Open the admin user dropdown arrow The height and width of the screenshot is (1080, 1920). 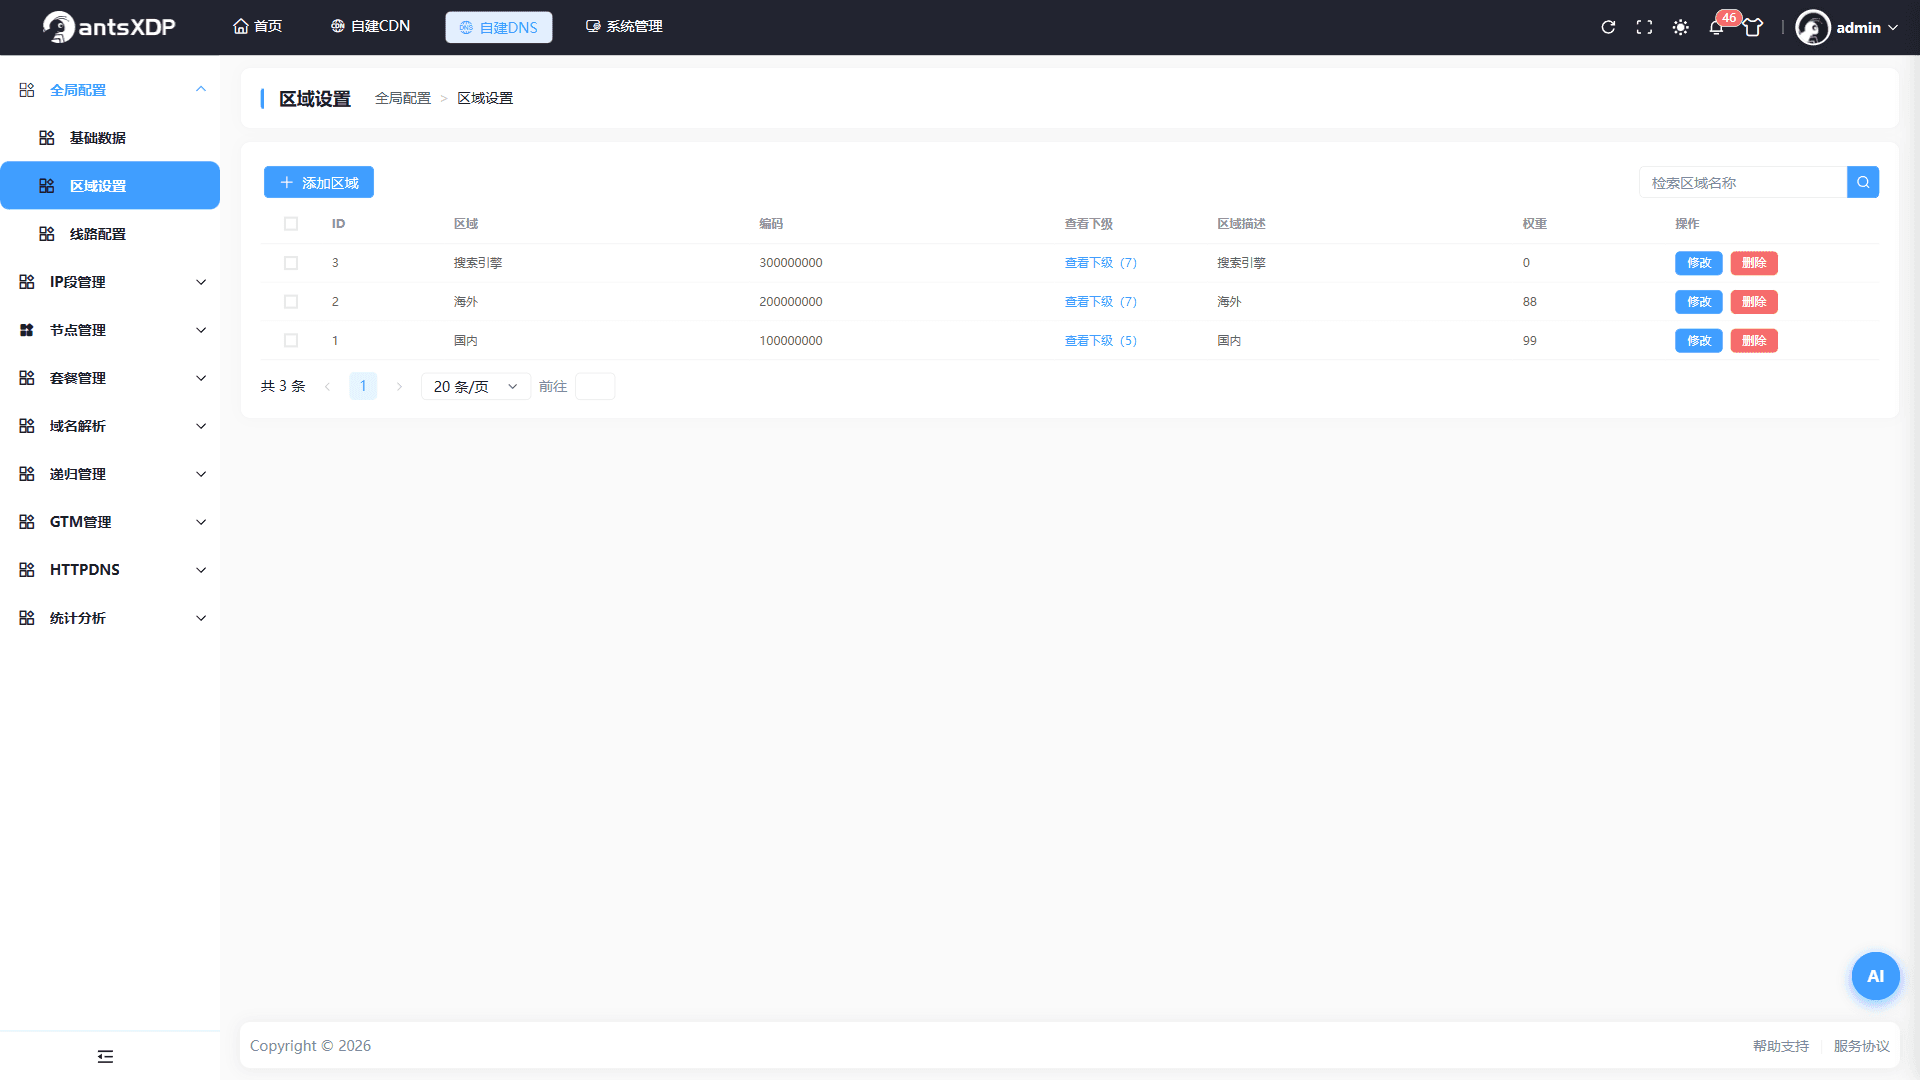(1893, 28)
